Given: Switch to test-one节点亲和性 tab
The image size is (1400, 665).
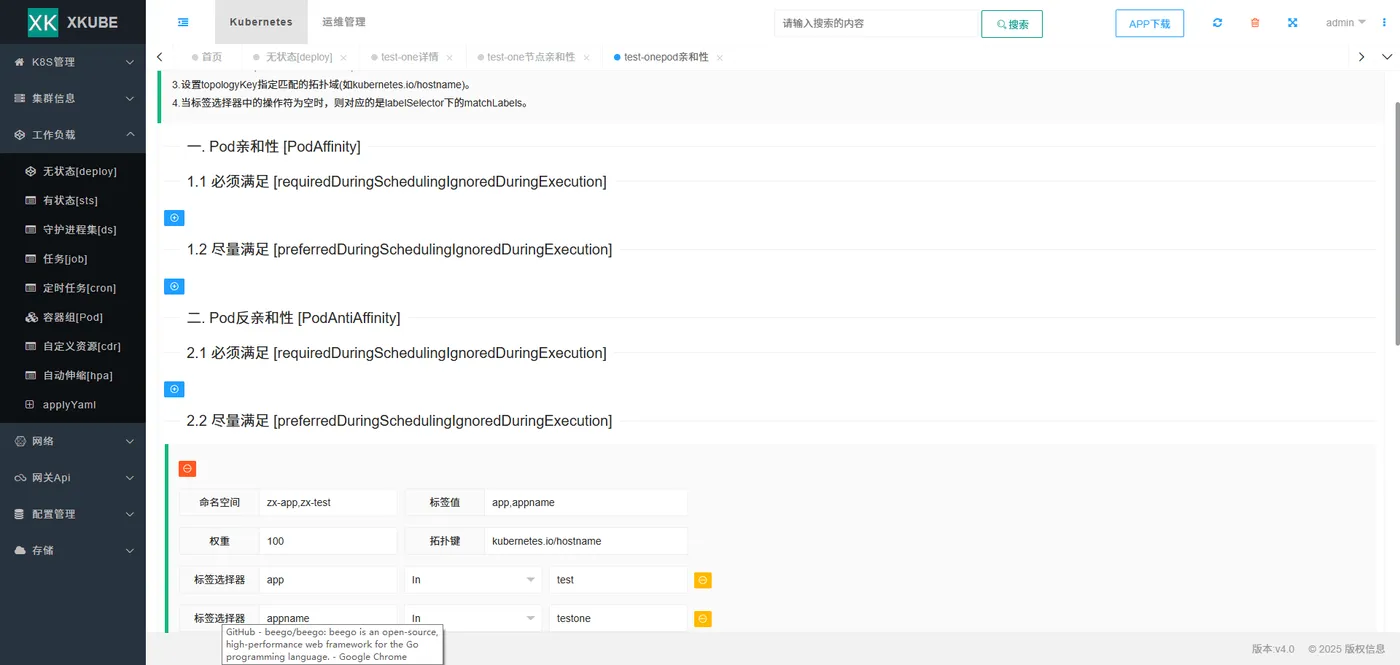Looking at the screenshot, I should [x=531, y=57].
